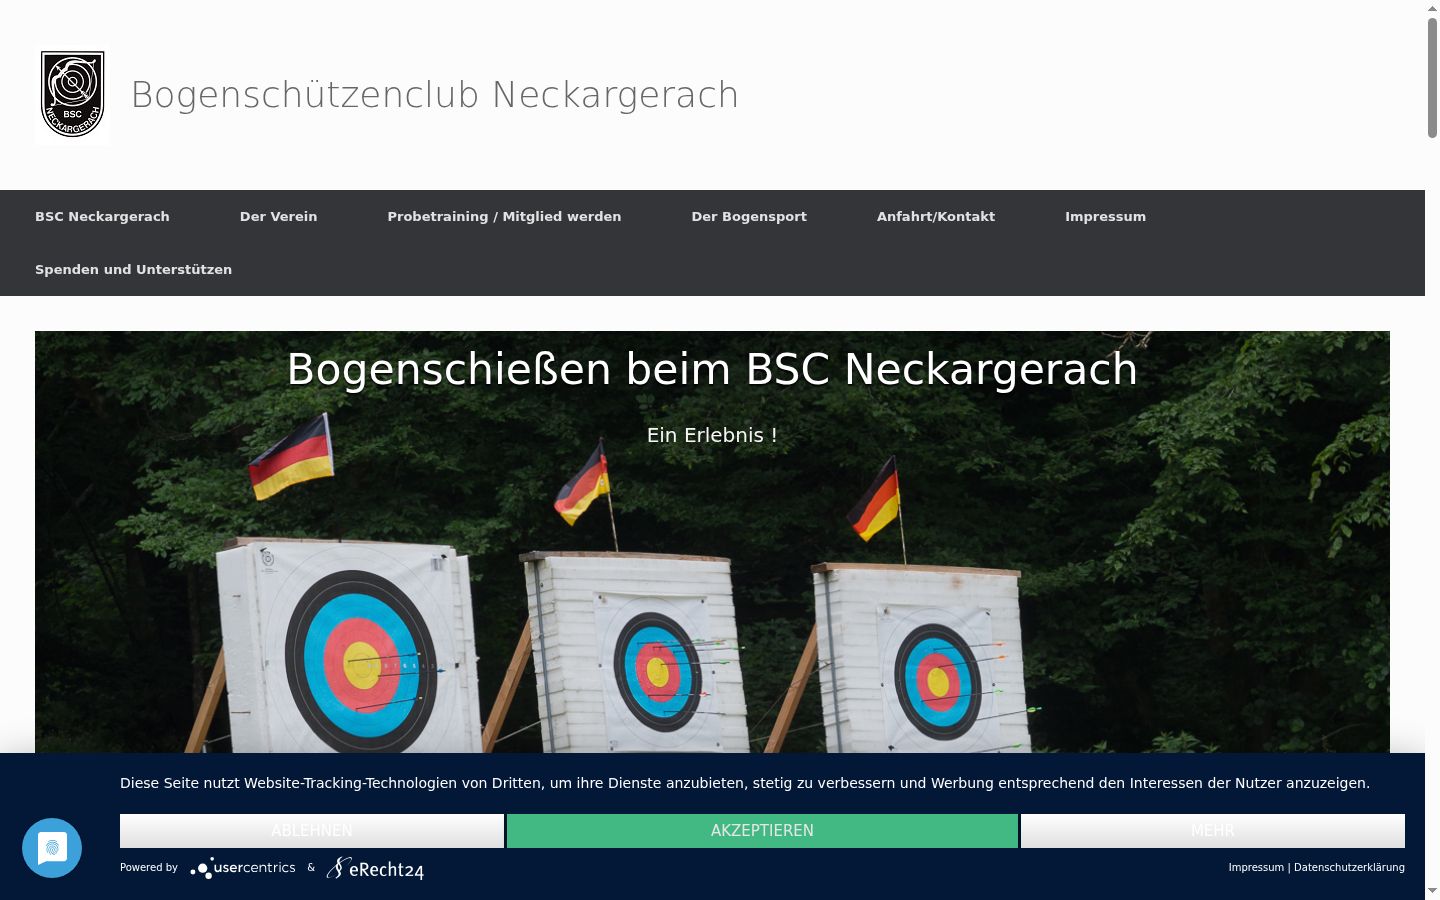
Task: Open the Datenschutzerklärung link
Action: point(1349,868)
